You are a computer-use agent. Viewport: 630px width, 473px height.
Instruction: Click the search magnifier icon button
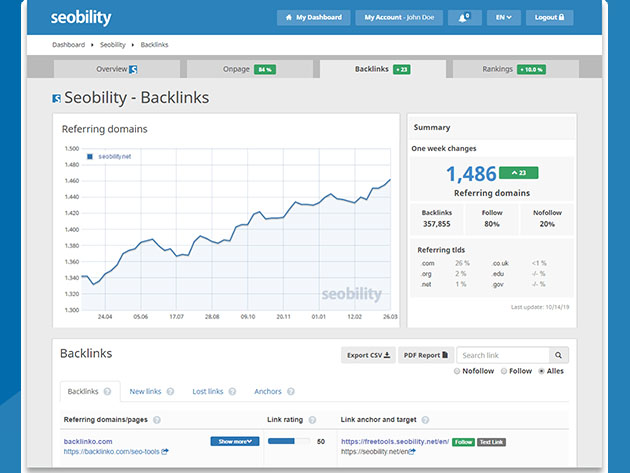[x=560, y=355]
